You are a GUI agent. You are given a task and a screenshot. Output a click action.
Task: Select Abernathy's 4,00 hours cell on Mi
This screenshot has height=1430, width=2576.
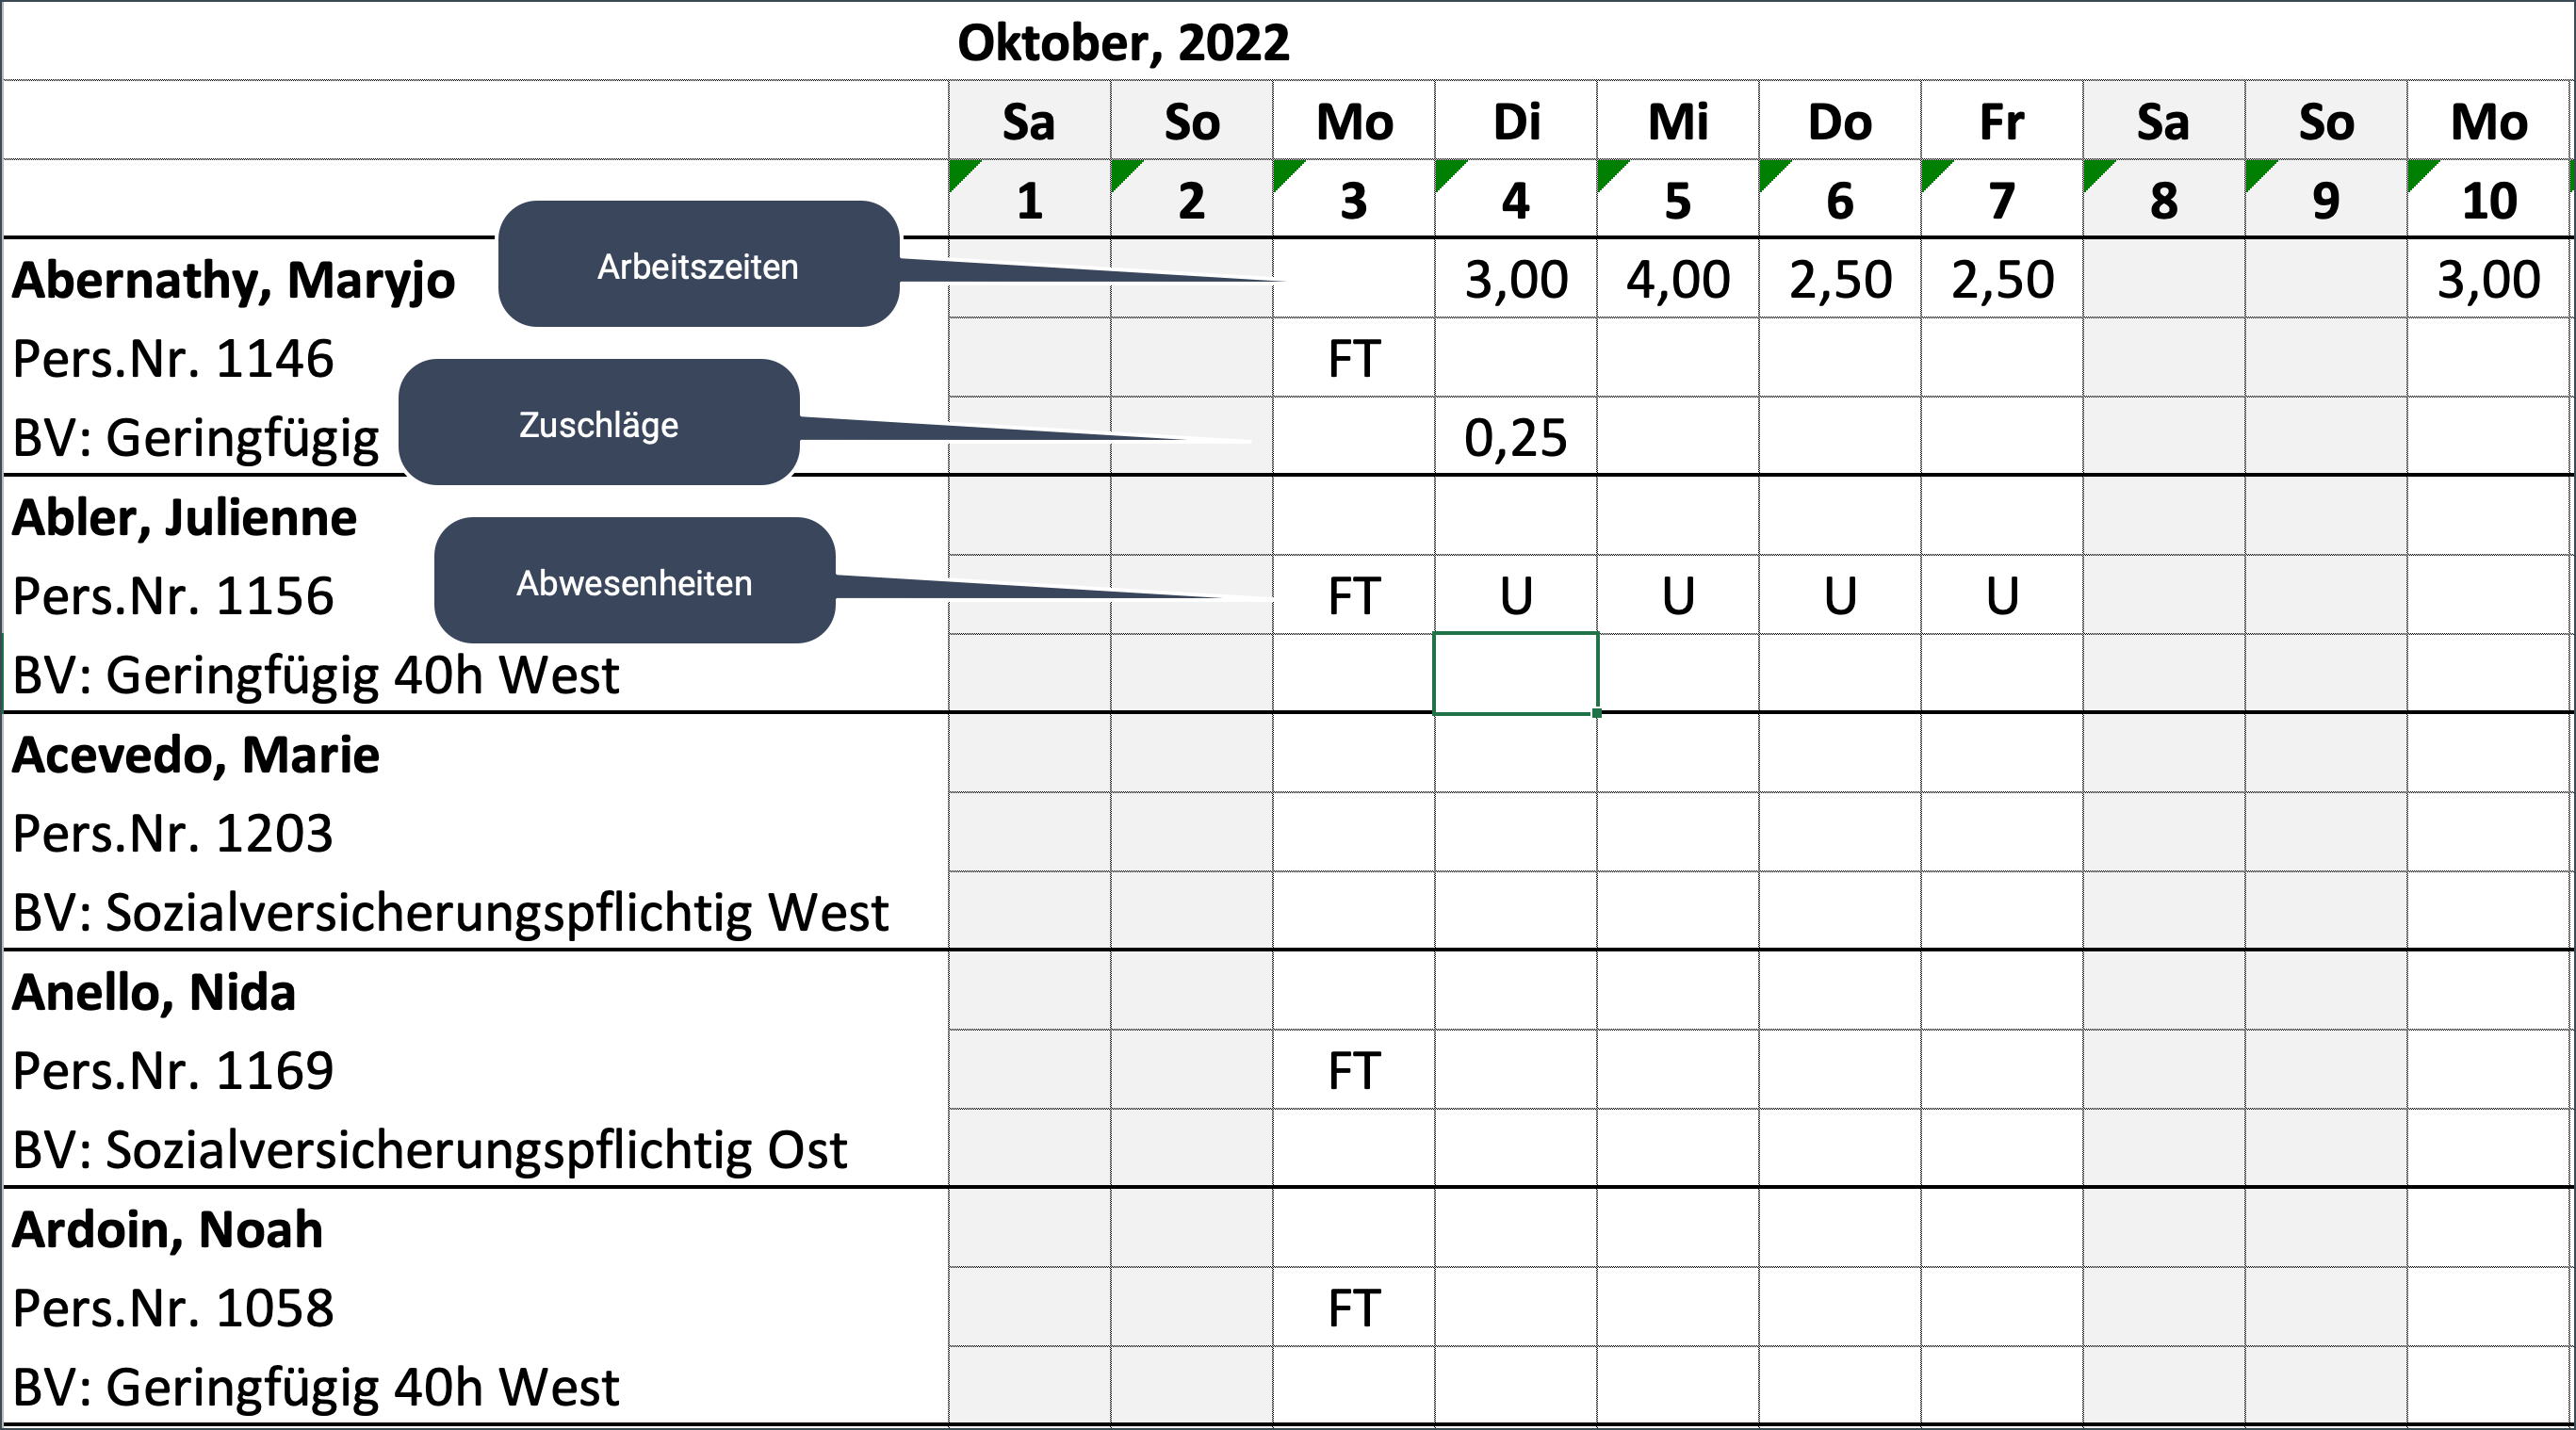click(1677, 279)
